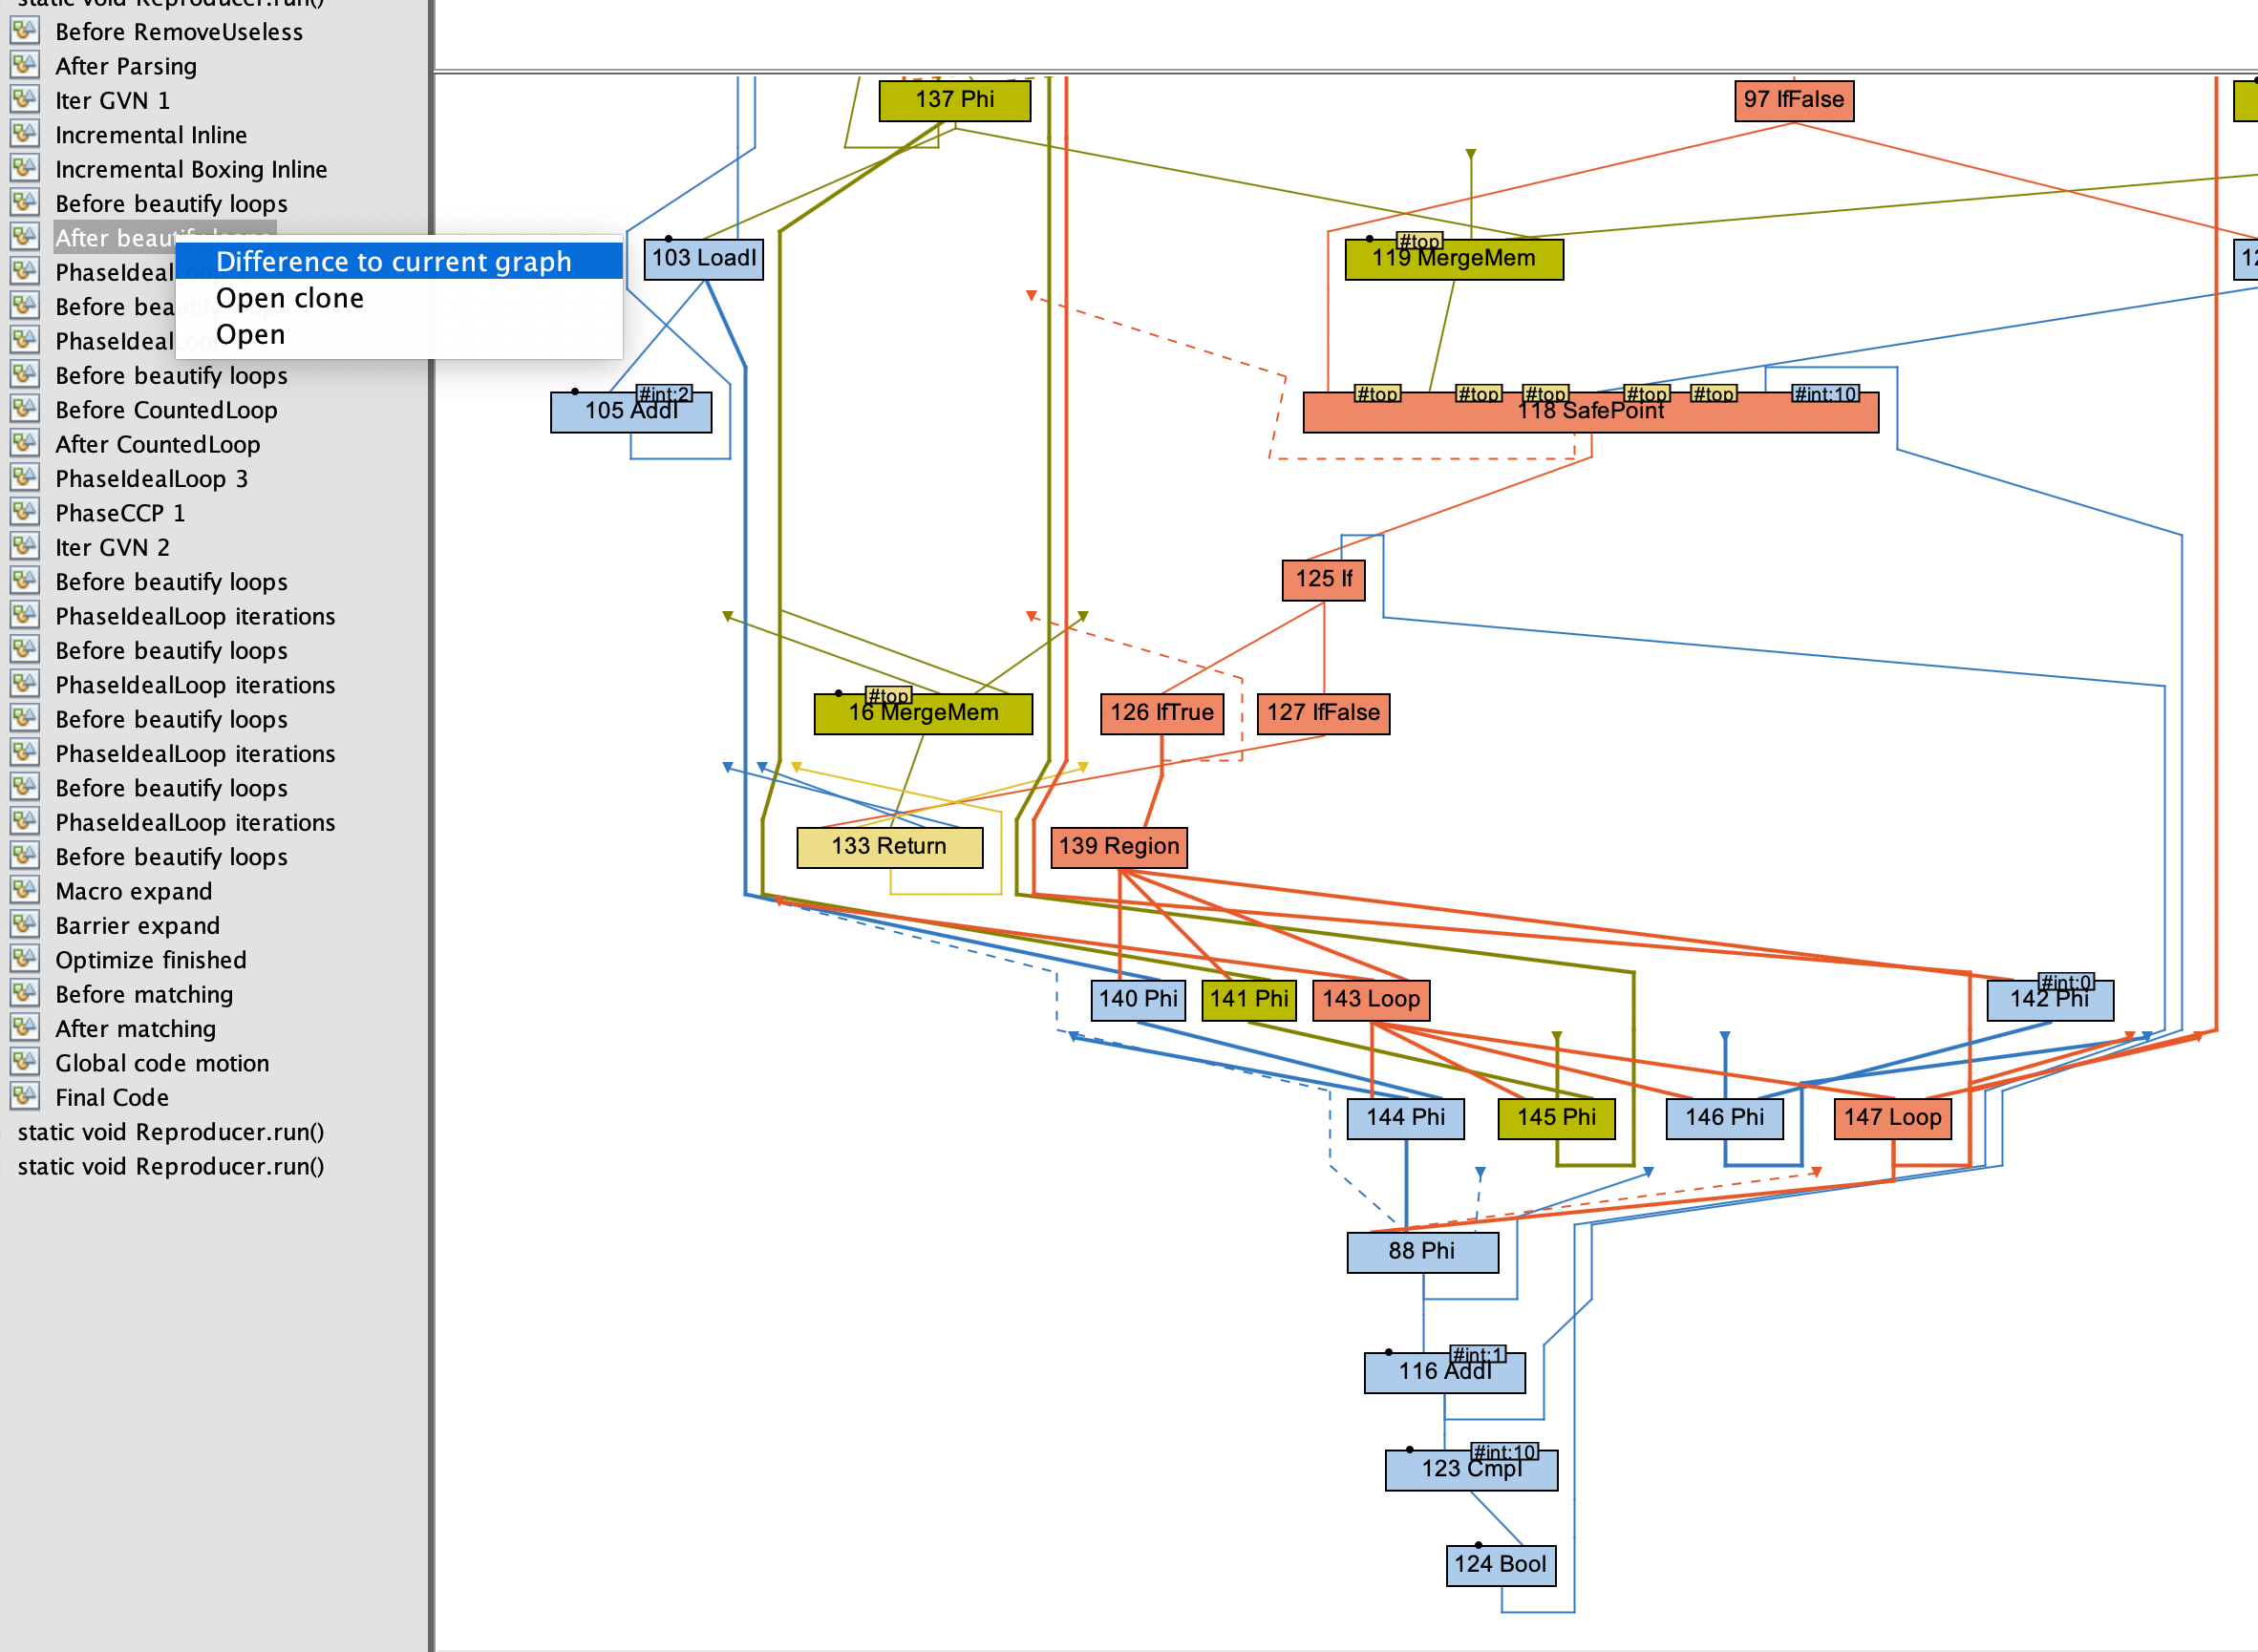Click graph icon beside Final Code
Image resolution: width=2258 pixels, height=1652 pixels.
pos(24,1096)
